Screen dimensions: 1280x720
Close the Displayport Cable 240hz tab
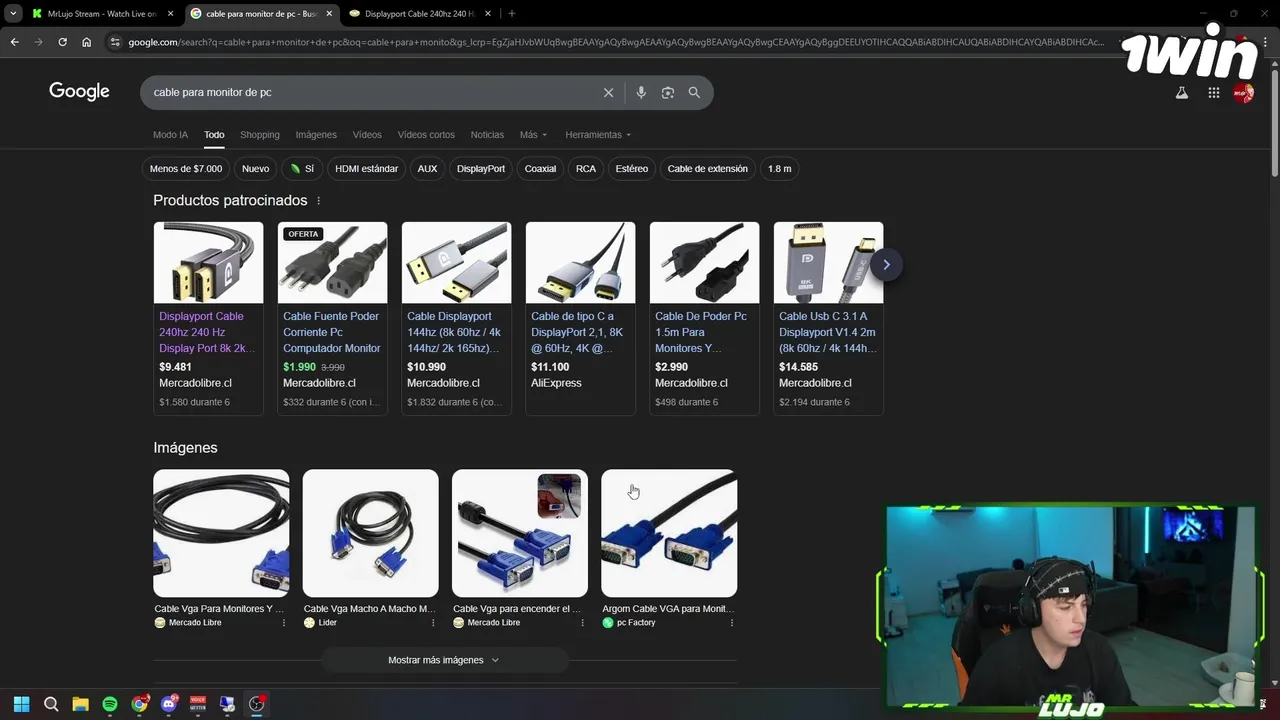coord(487,14)
